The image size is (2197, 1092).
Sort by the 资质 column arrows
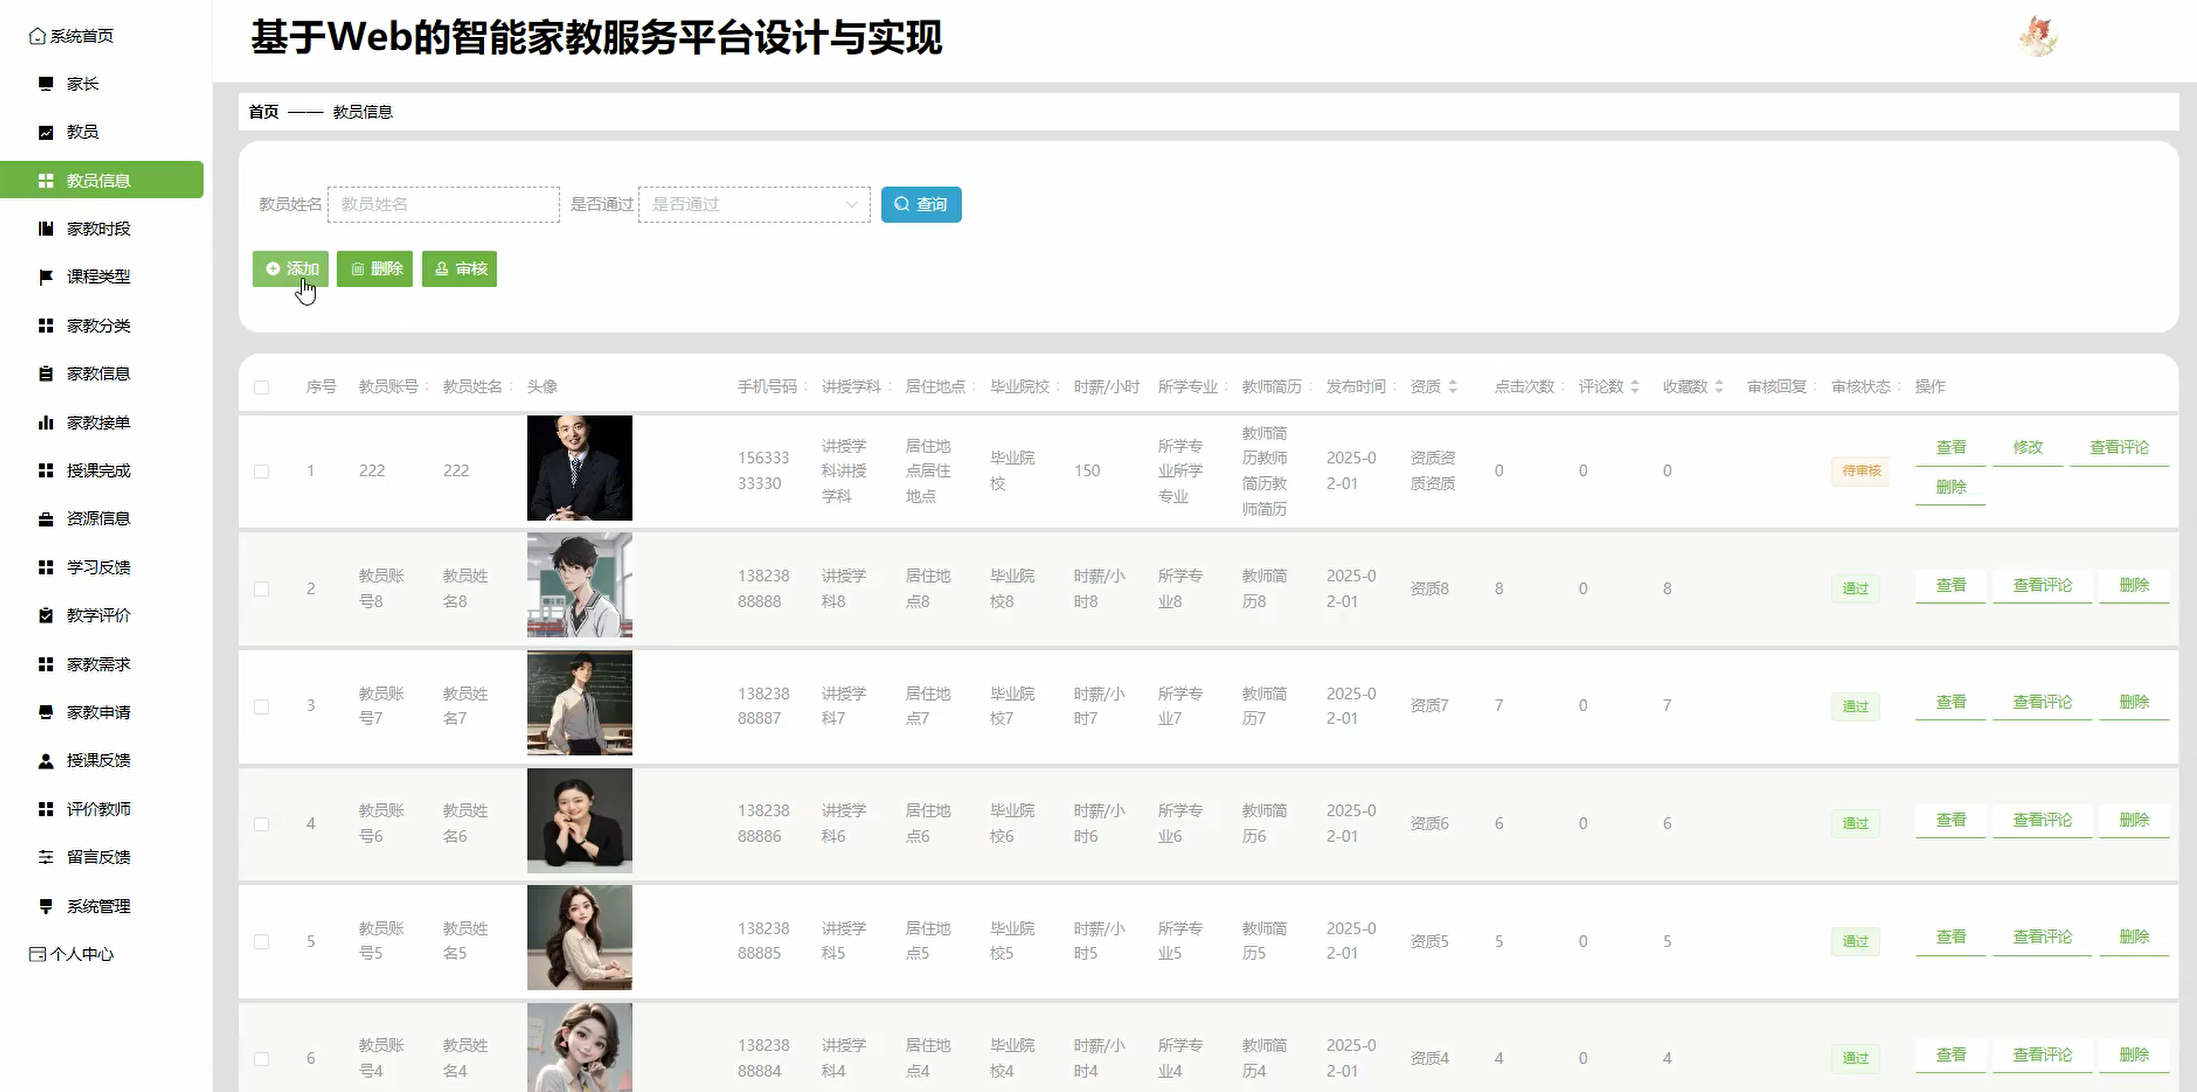[x=1452, y=387]
